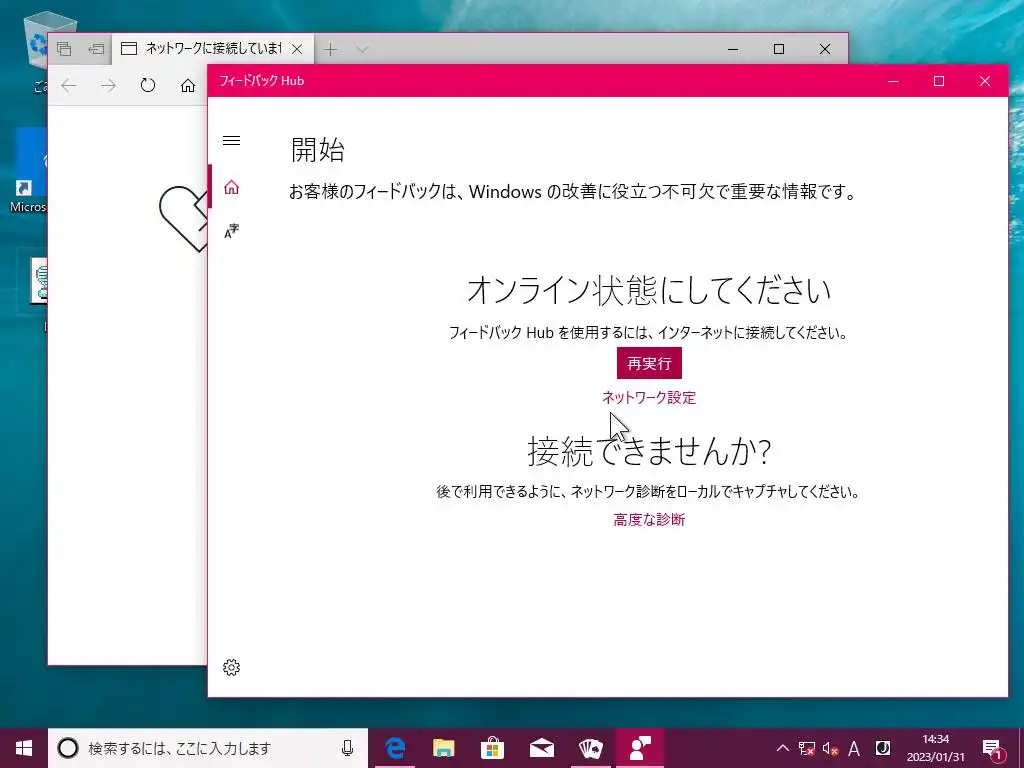Open the Windows Start menu

point(24,748)
